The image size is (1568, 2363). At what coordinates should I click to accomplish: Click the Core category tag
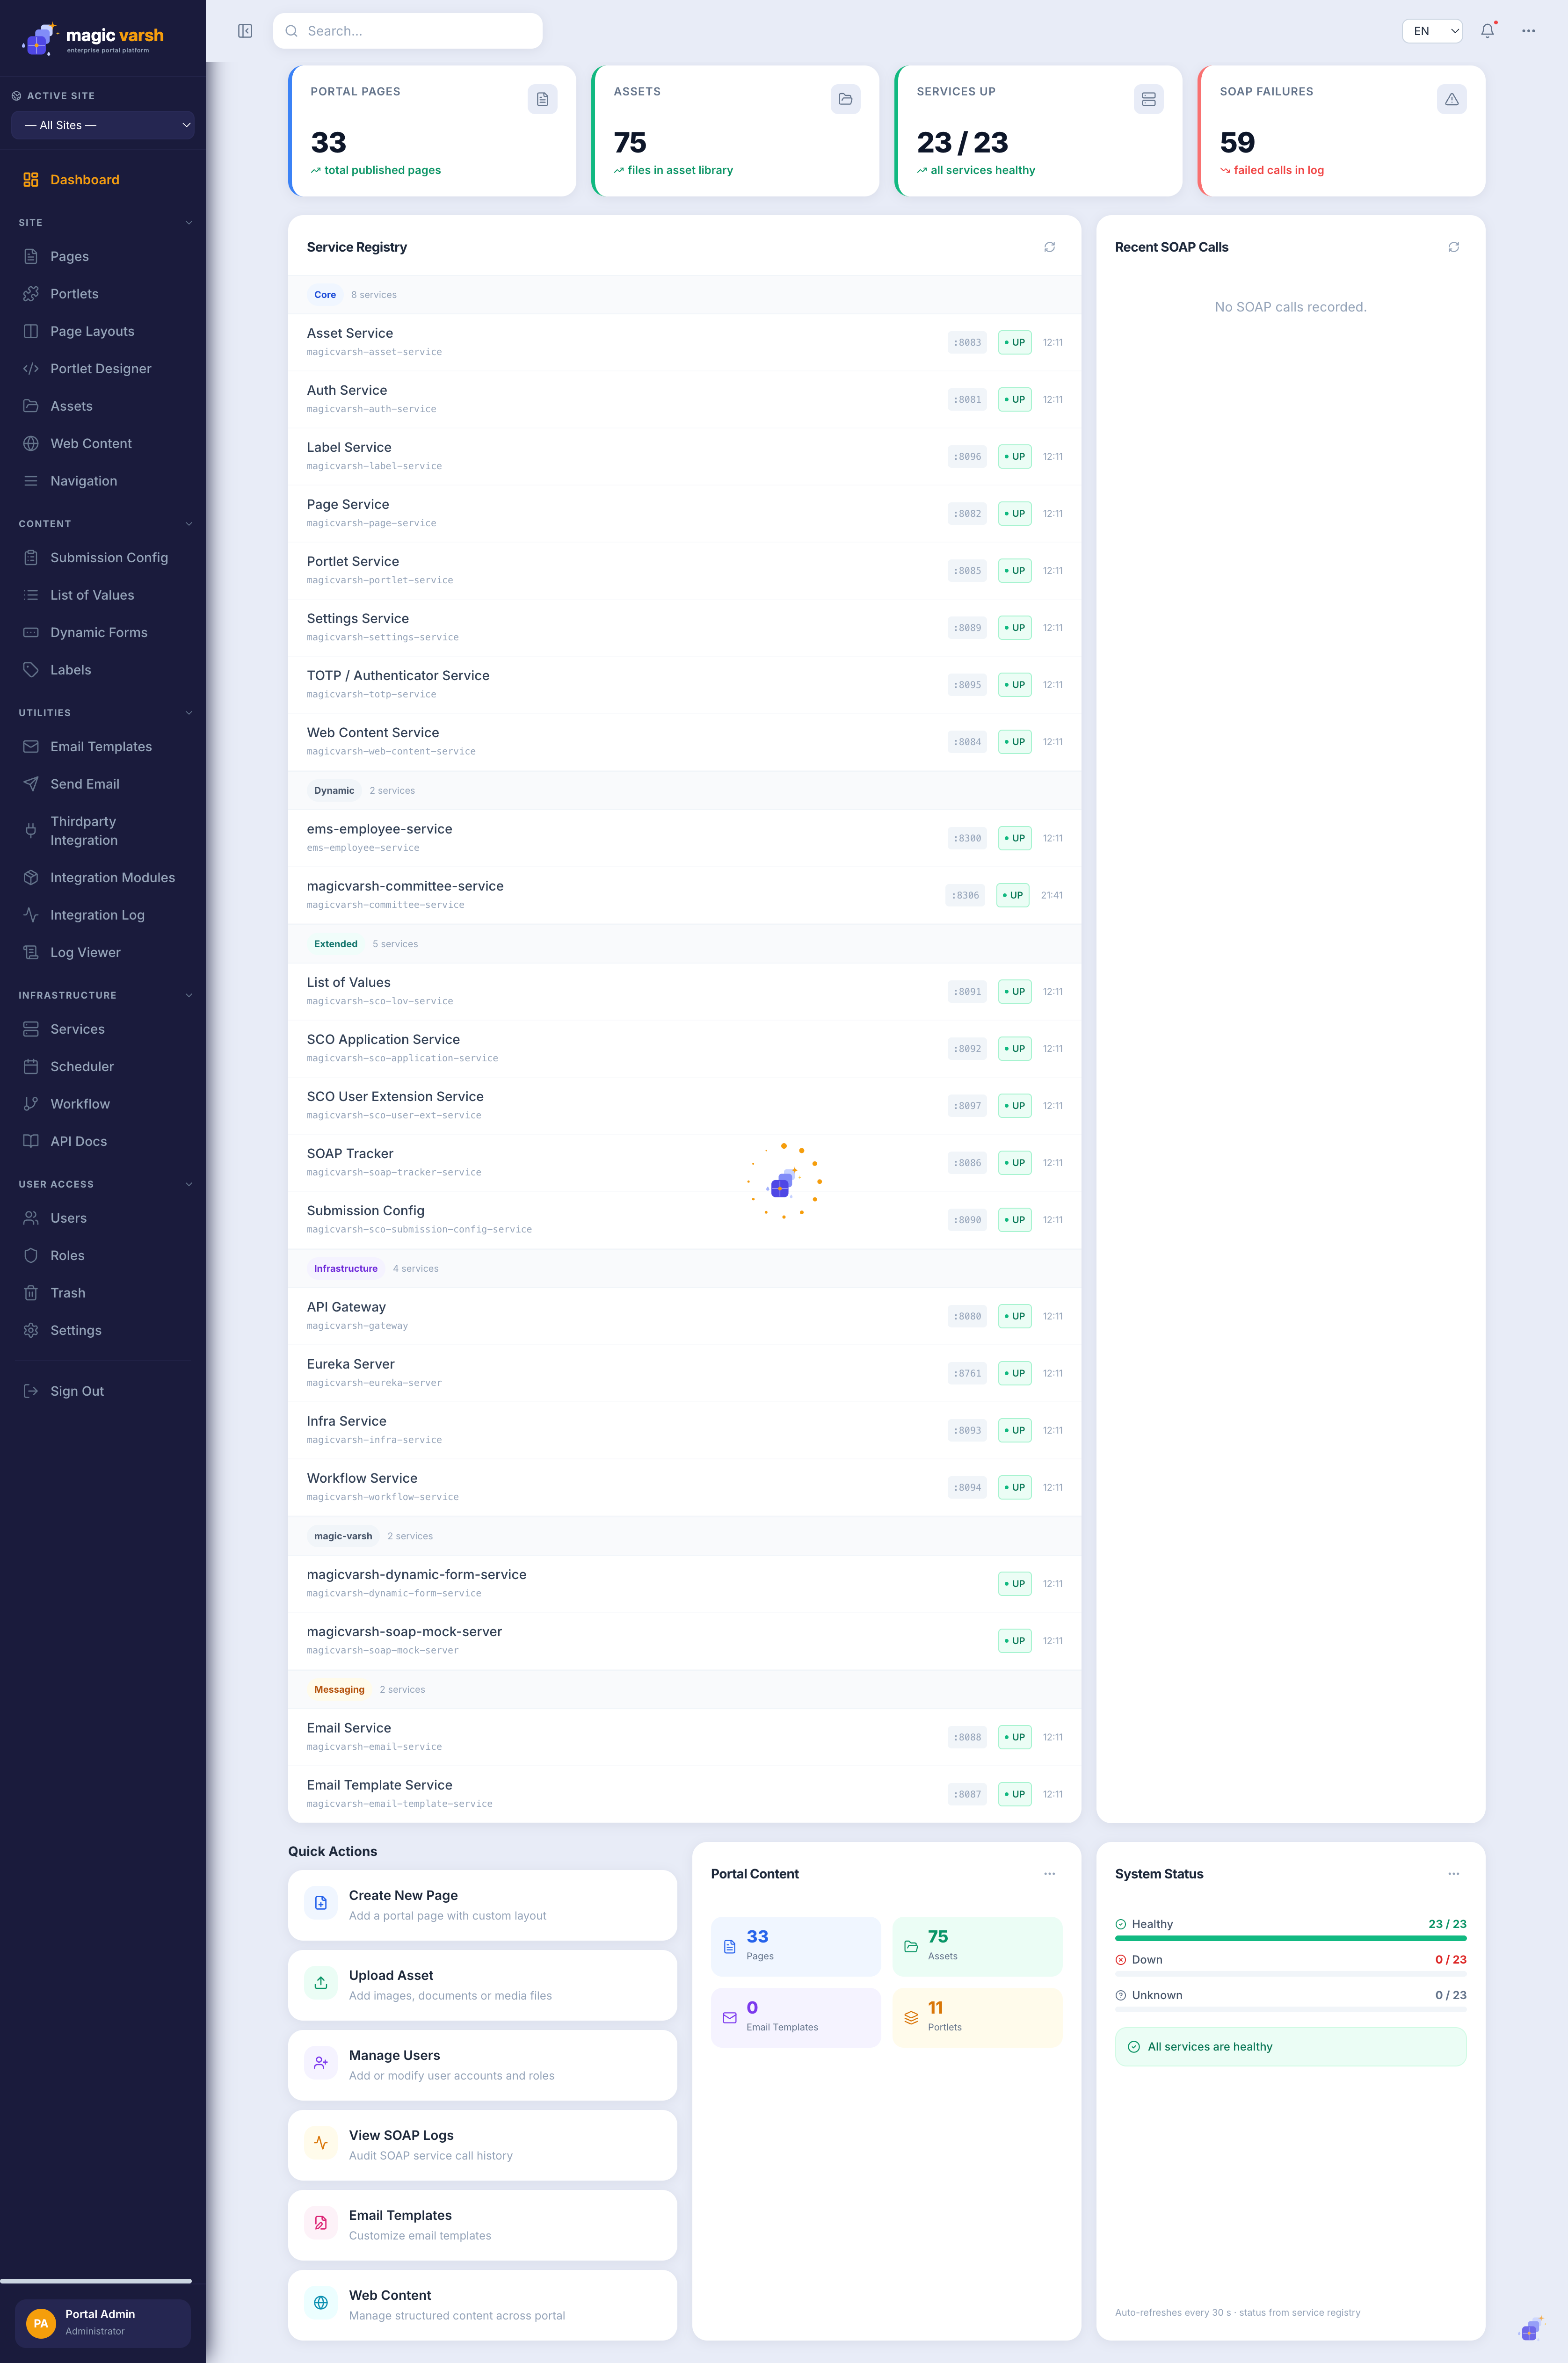click(325, 295)
